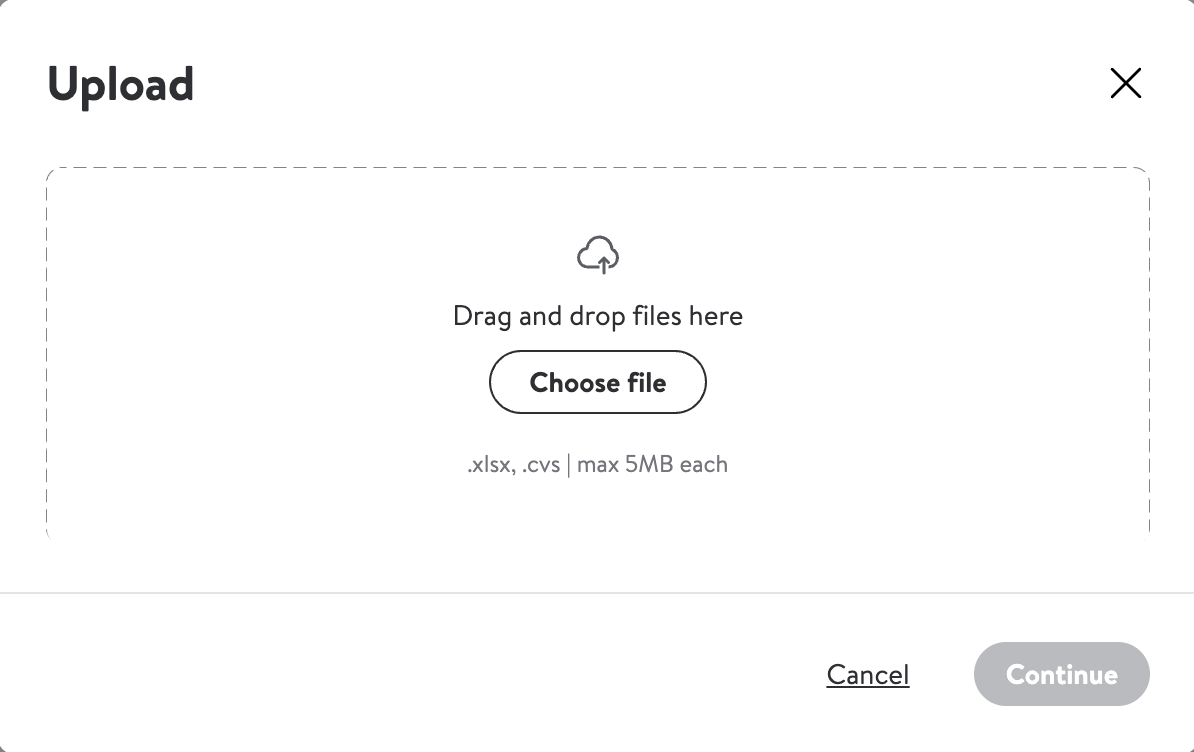Proceed with the Continue button
The width and height of the screenshot is (1194, 752).
click(x=1062, y=674)
